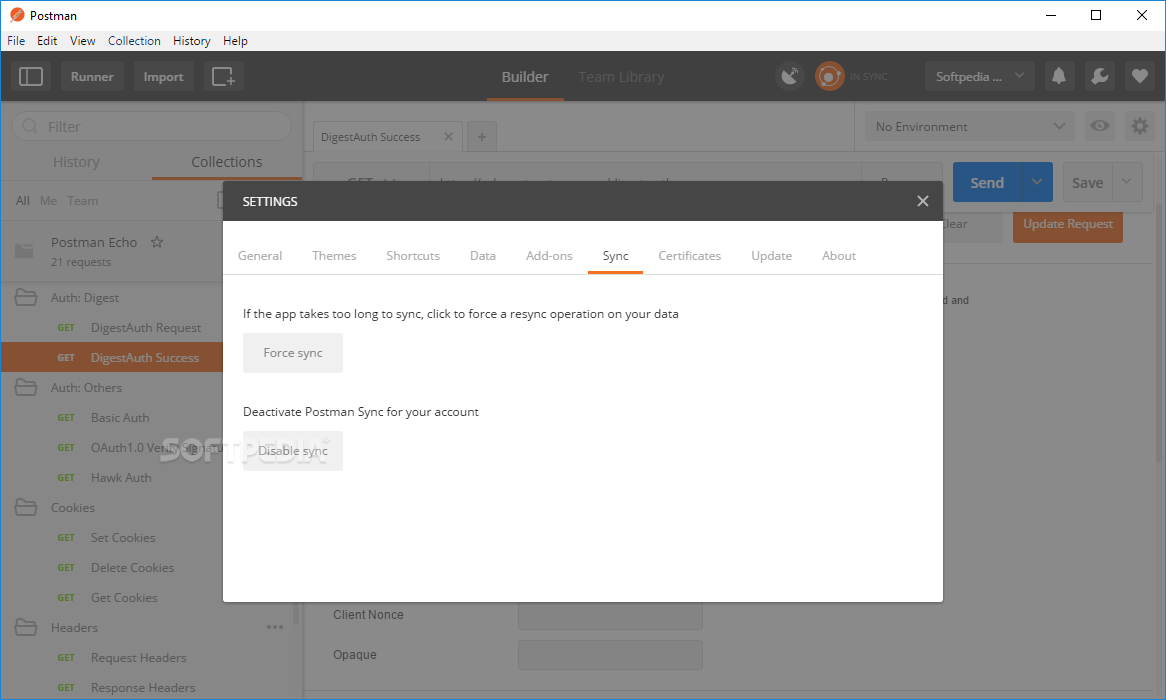Open the History menu

point(192,41)
